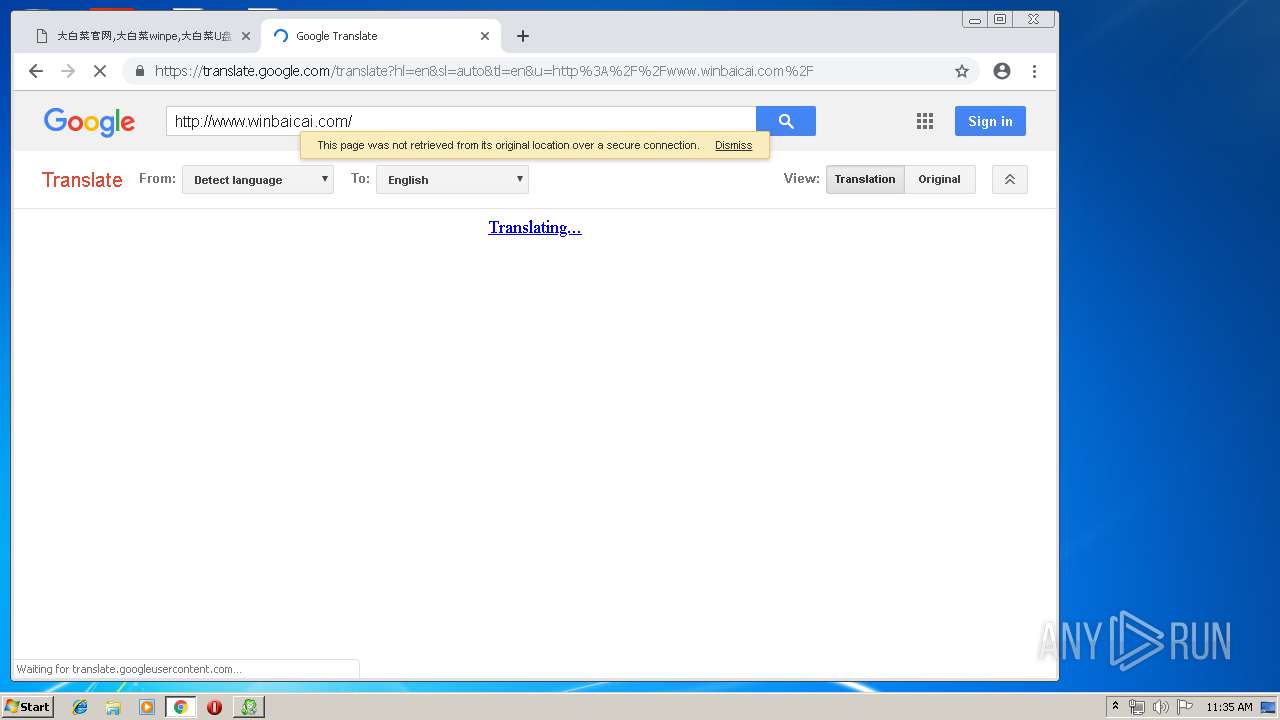This screenshot has height=720, width=1280.
Task: Click the Translating... link
Action: 535,227
